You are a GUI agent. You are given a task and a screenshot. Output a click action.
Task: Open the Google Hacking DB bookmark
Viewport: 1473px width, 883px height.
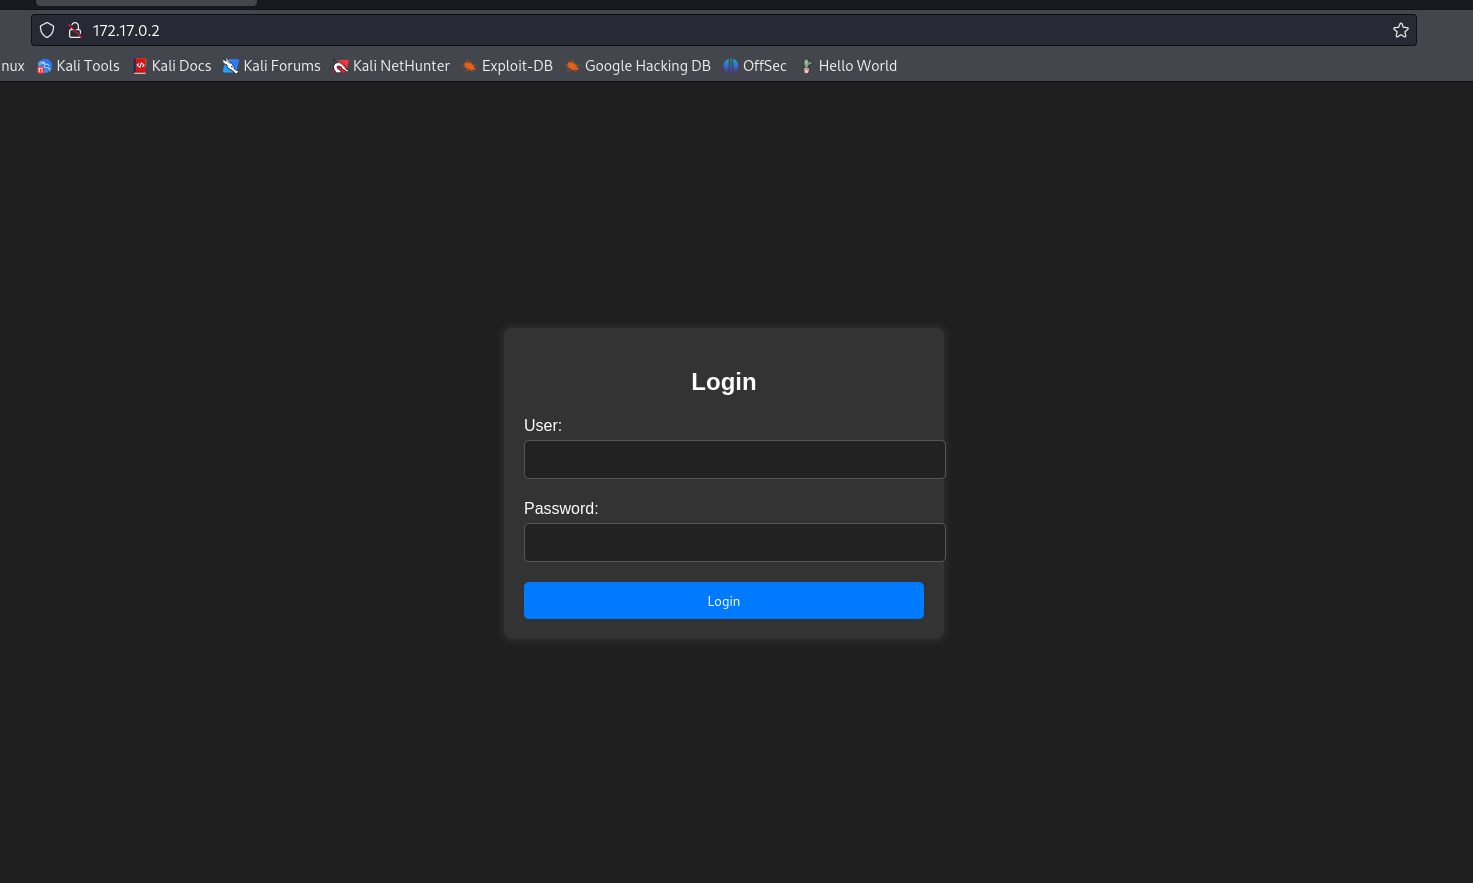pyautogui.click(x=638, y=66)
